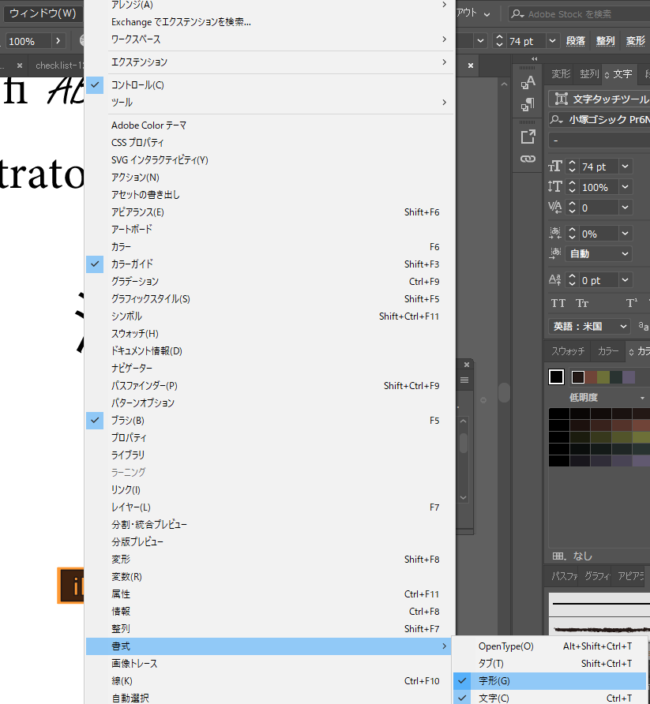
Task: Select アピアランス(E) menu item
Action: (270, 212)
